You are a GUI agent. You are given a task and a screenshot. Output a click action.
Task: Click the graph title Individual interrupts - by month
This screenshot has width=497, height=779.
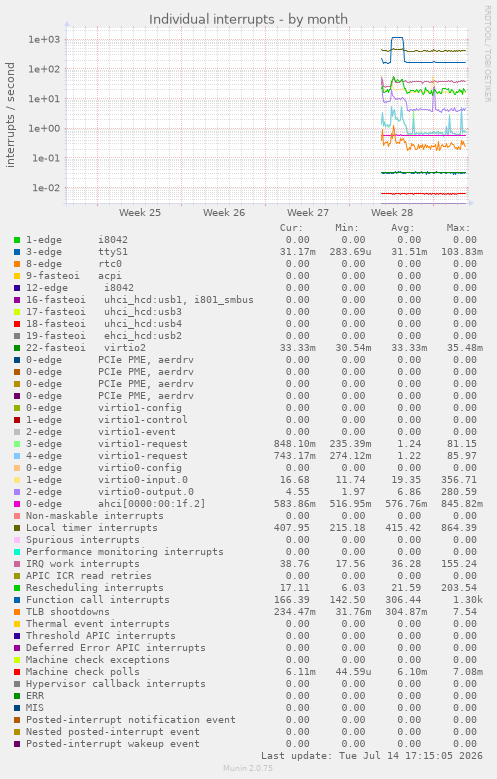tap(248, 19)
